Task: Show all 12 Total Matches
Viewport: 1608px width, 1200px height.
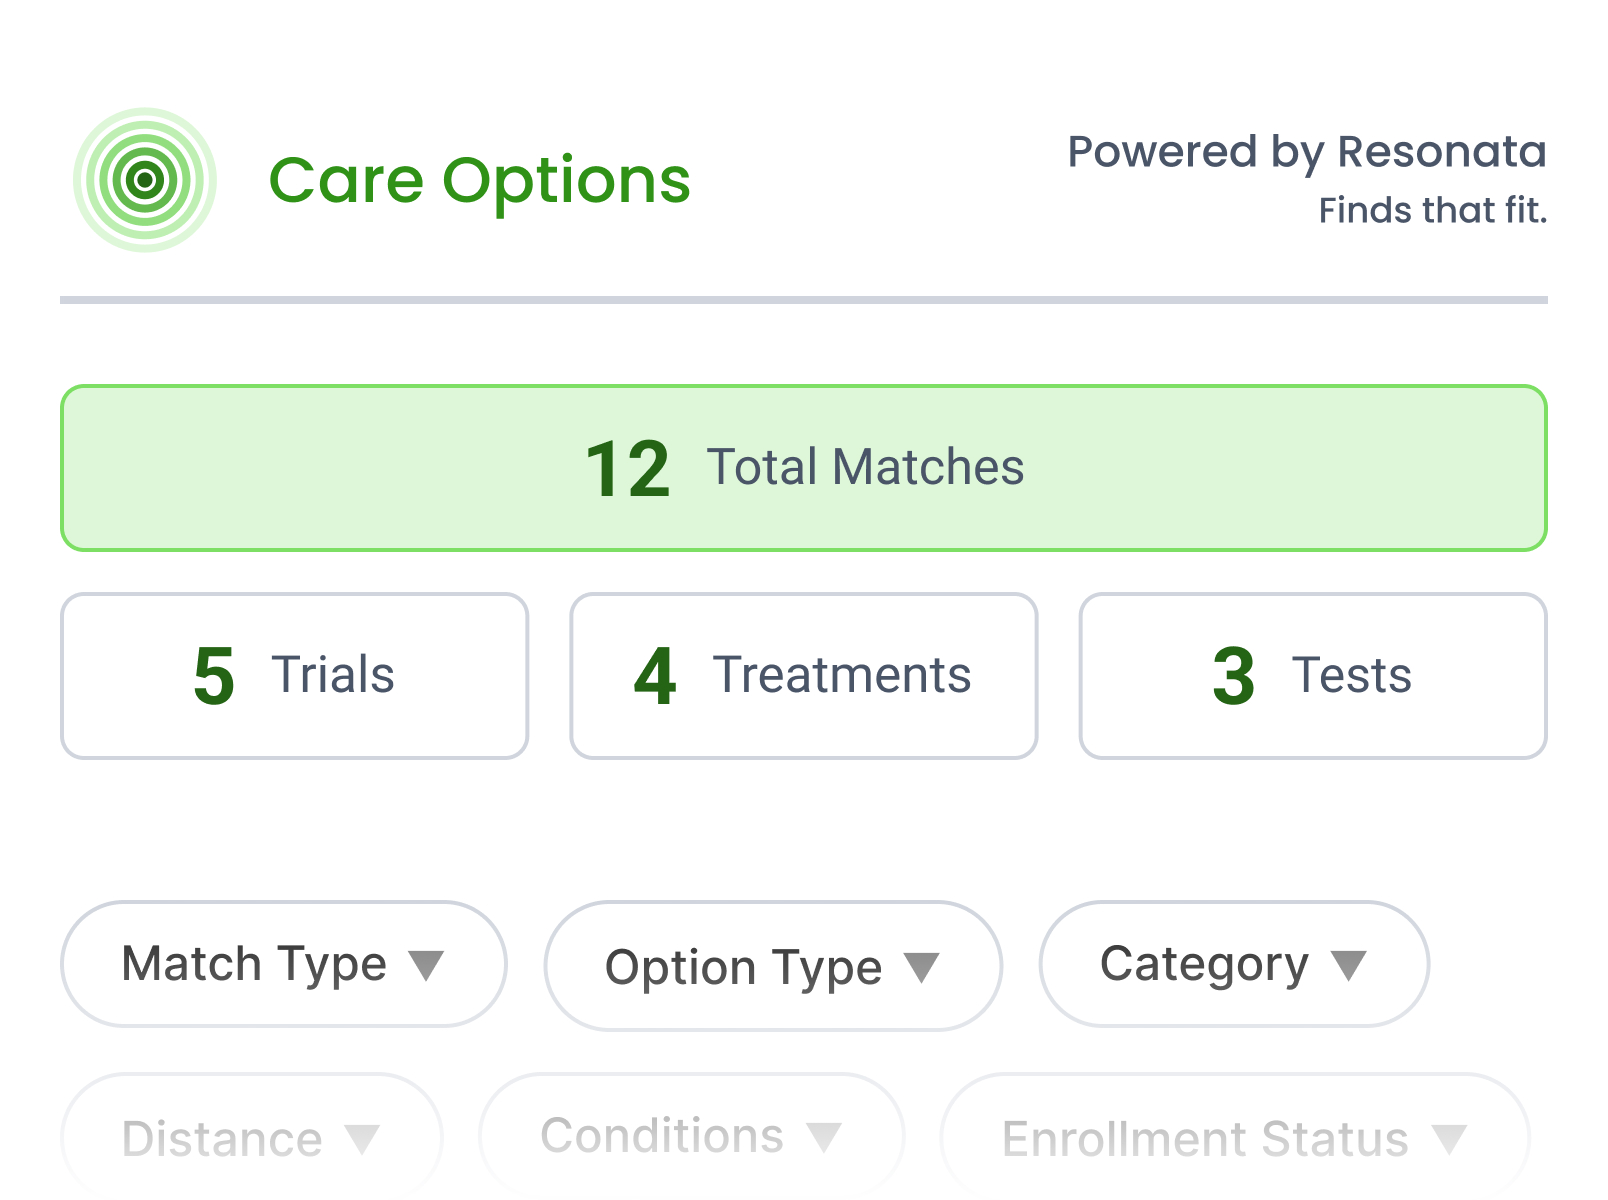Action: click(803, 468)
